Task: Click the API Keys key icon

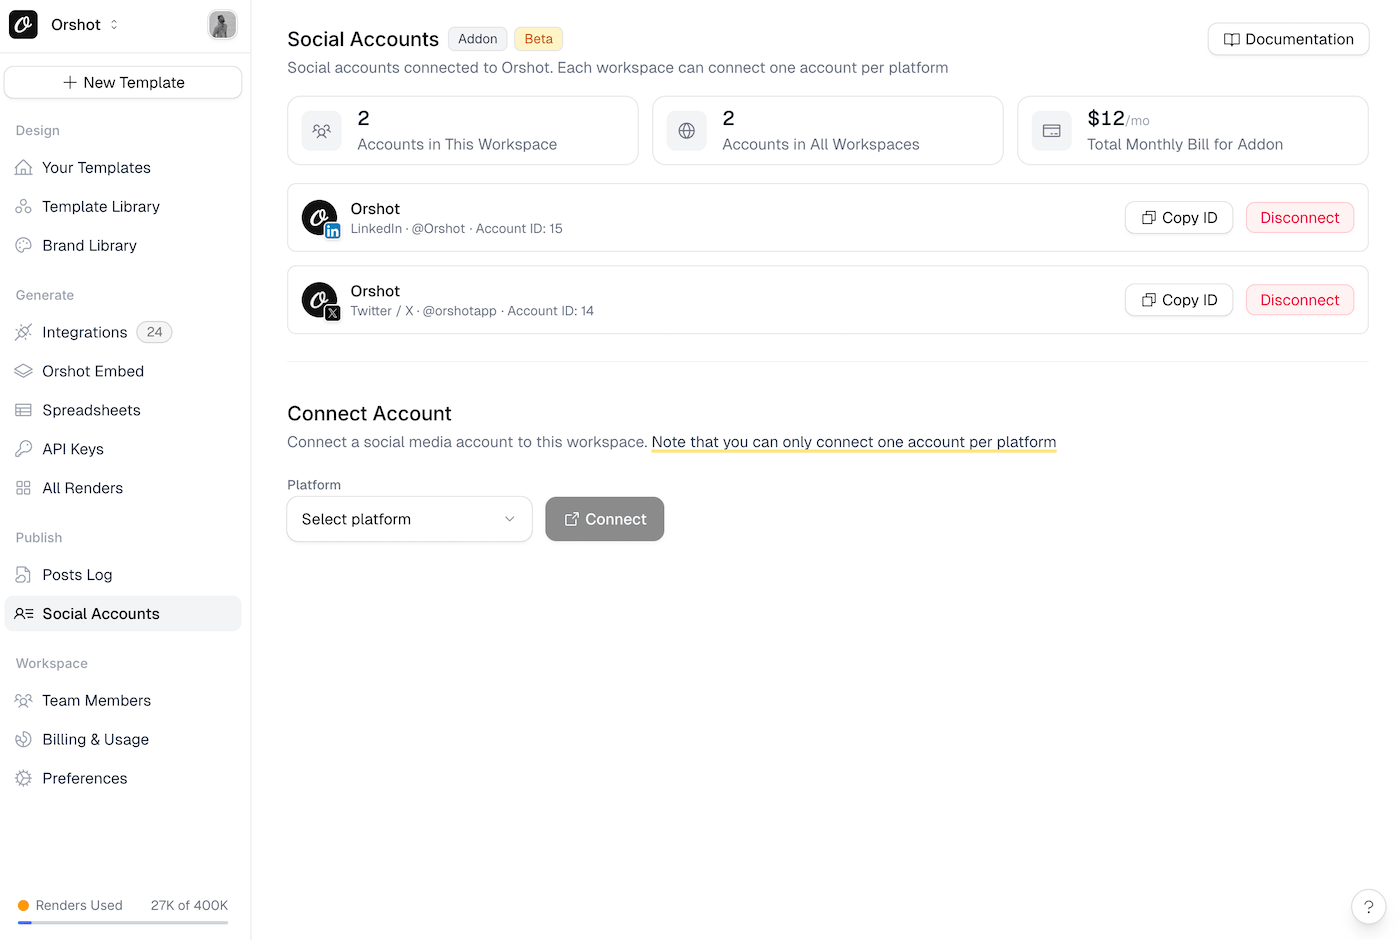Action: coord(24,449)
